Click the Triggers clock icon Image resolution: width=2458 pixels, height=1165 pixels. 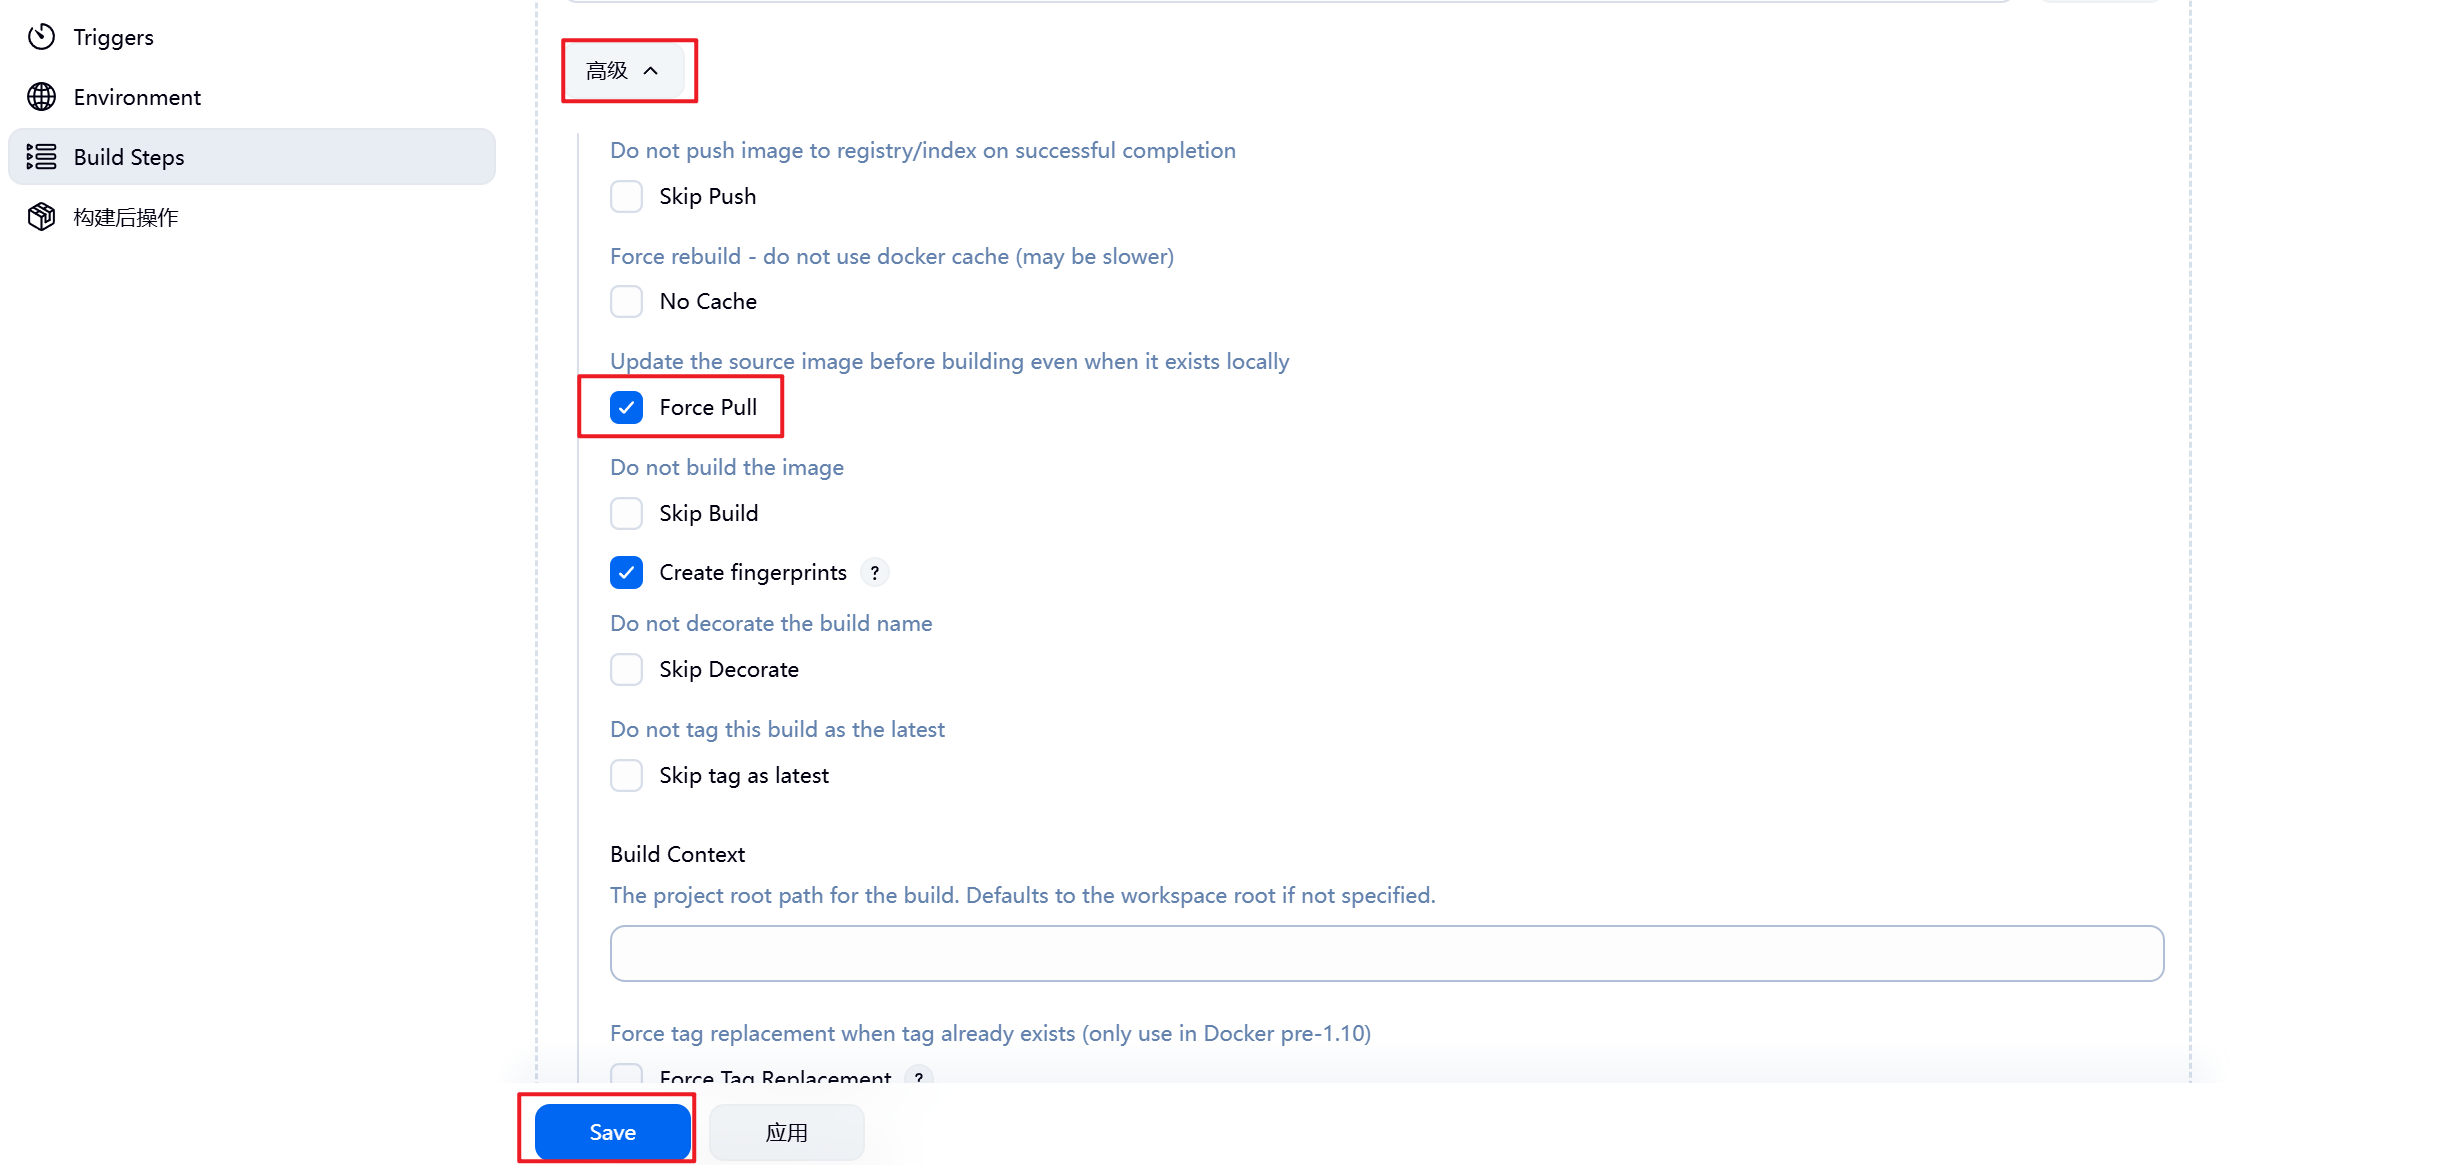click(x=41, y=37)
